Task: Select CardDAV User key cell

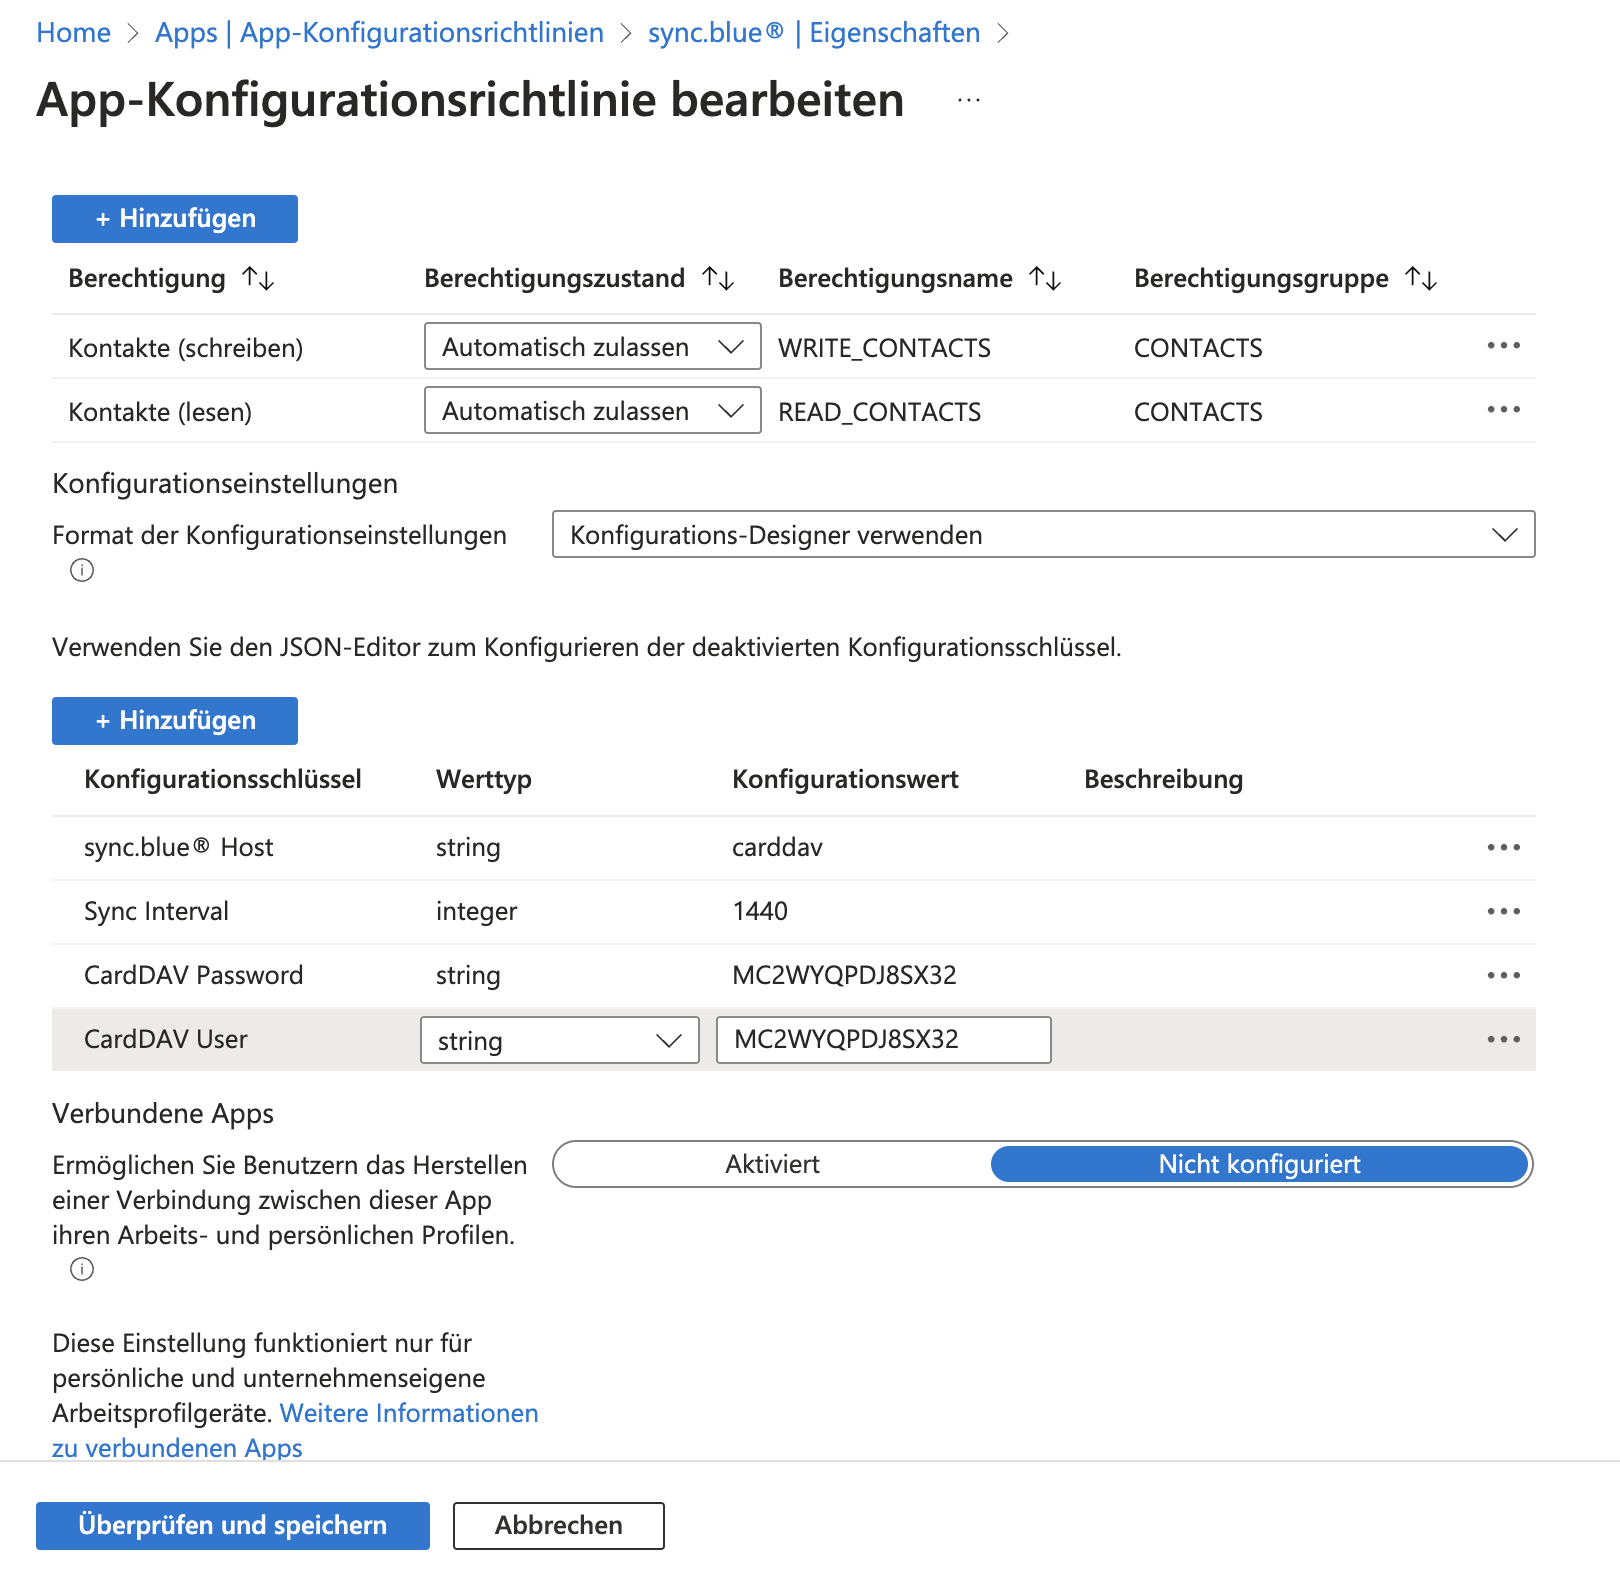Action: click(x=166, y=1040)
